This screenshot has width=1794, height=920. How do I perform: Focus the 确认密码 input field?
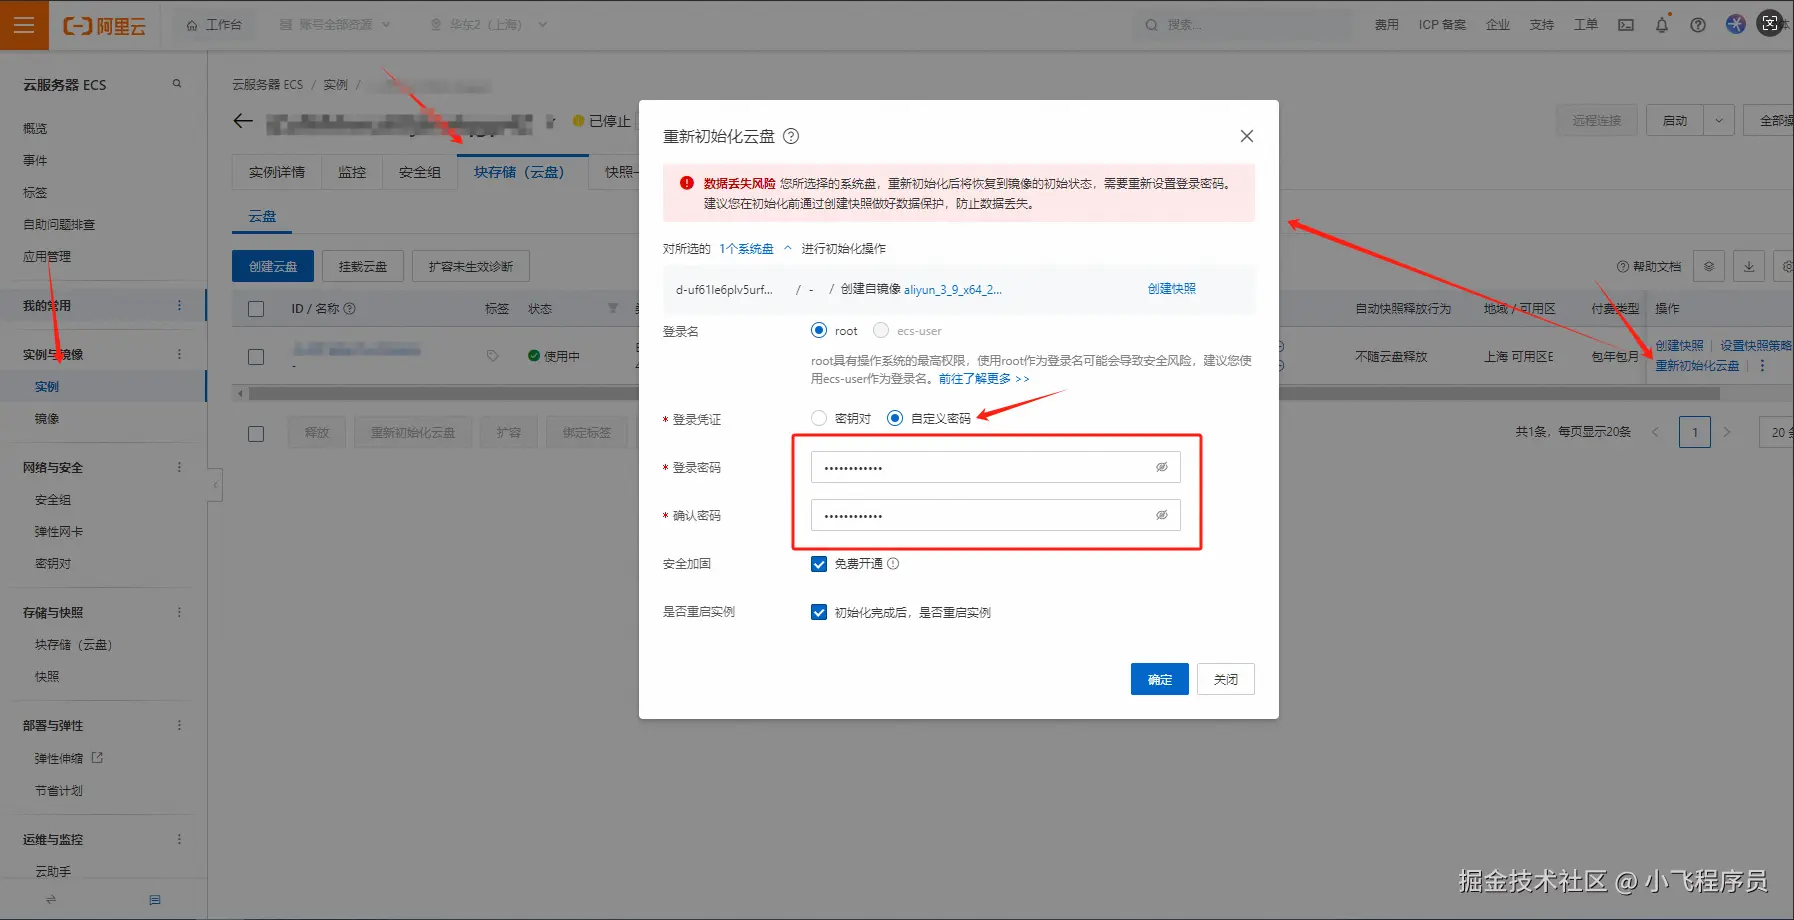pos(995,515)
